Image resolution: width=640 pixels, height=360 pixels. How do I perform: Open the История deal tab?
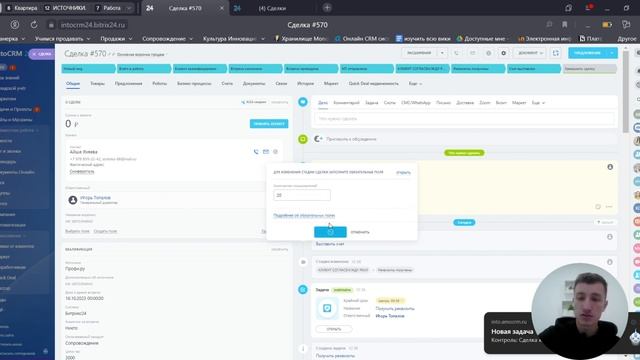[x=305, y=83]
